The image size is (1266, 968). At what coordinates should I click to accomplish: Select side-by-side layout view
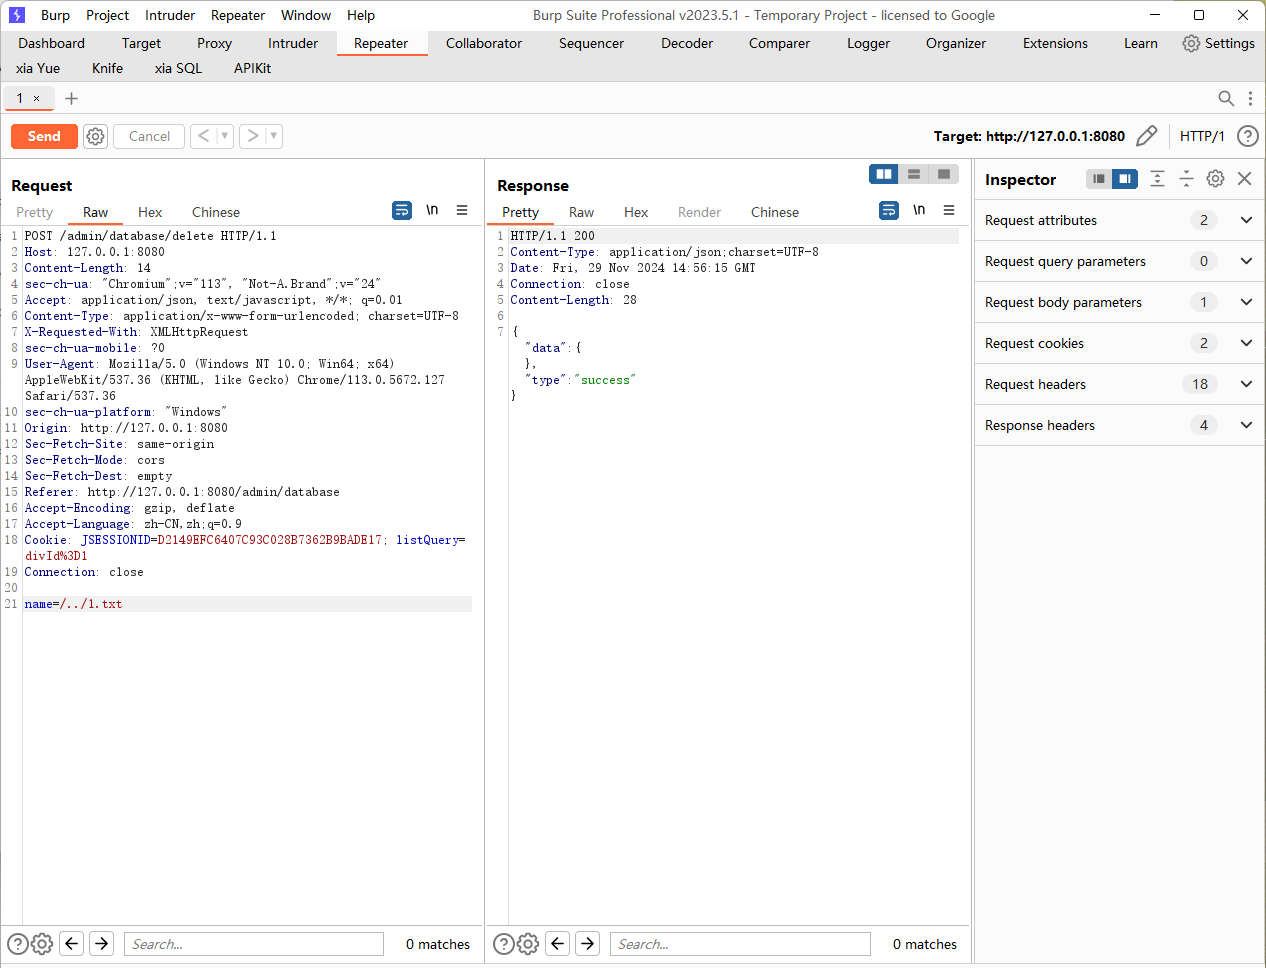click(884, 174)
